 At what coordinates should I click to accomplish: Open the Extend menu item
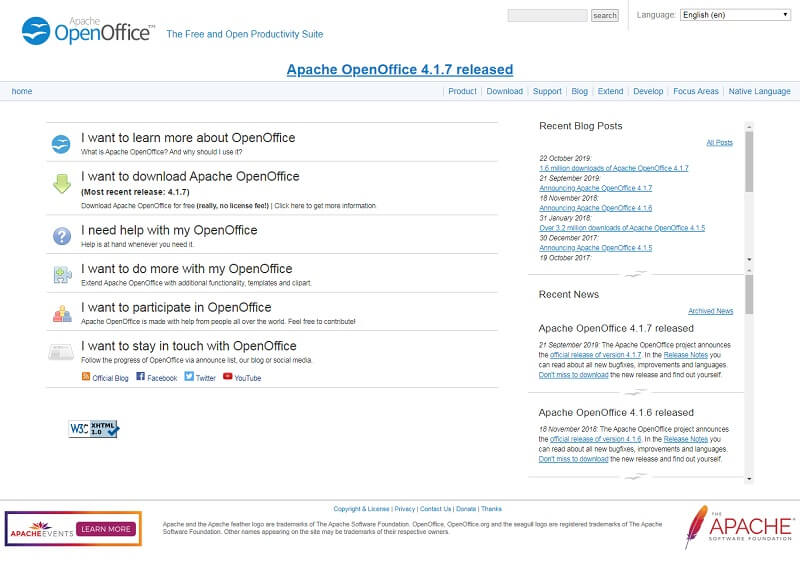coord(610,91)
